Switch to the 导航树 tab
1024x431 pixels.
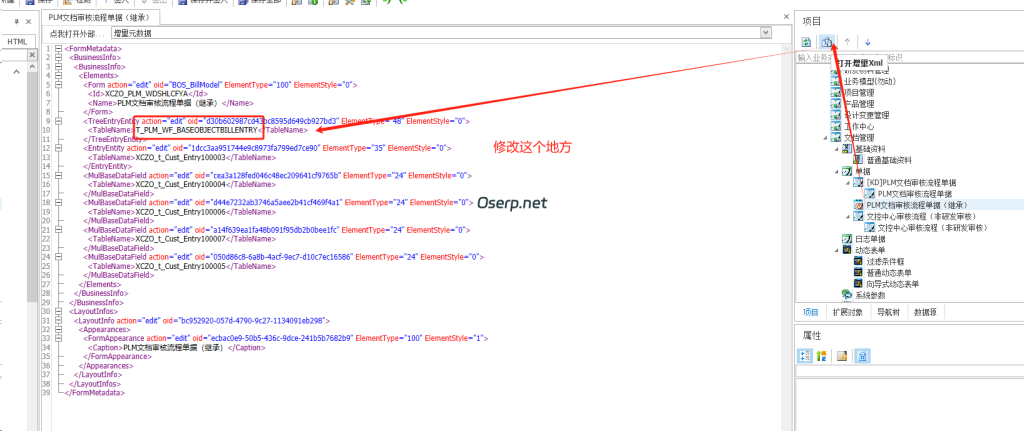click(x=889, y=312)
